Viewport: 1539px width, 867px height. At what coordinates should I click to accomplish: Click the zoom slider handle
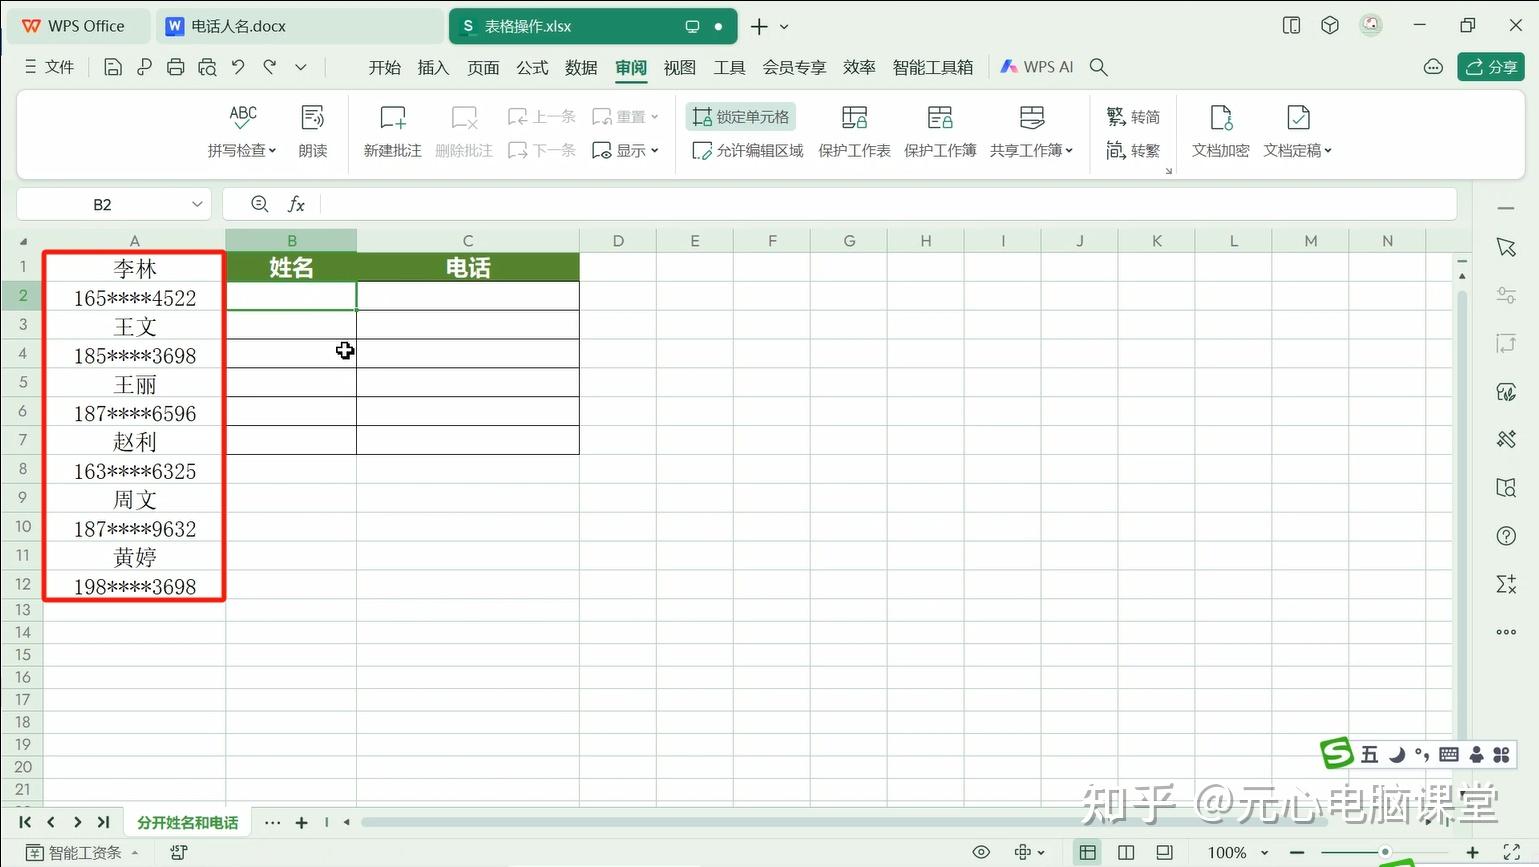tap(1385, 852)
